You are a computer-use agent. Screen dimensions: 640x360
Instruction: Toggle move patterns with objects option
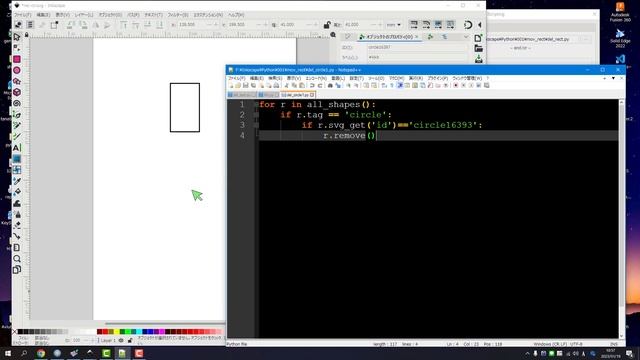point(450,25)
